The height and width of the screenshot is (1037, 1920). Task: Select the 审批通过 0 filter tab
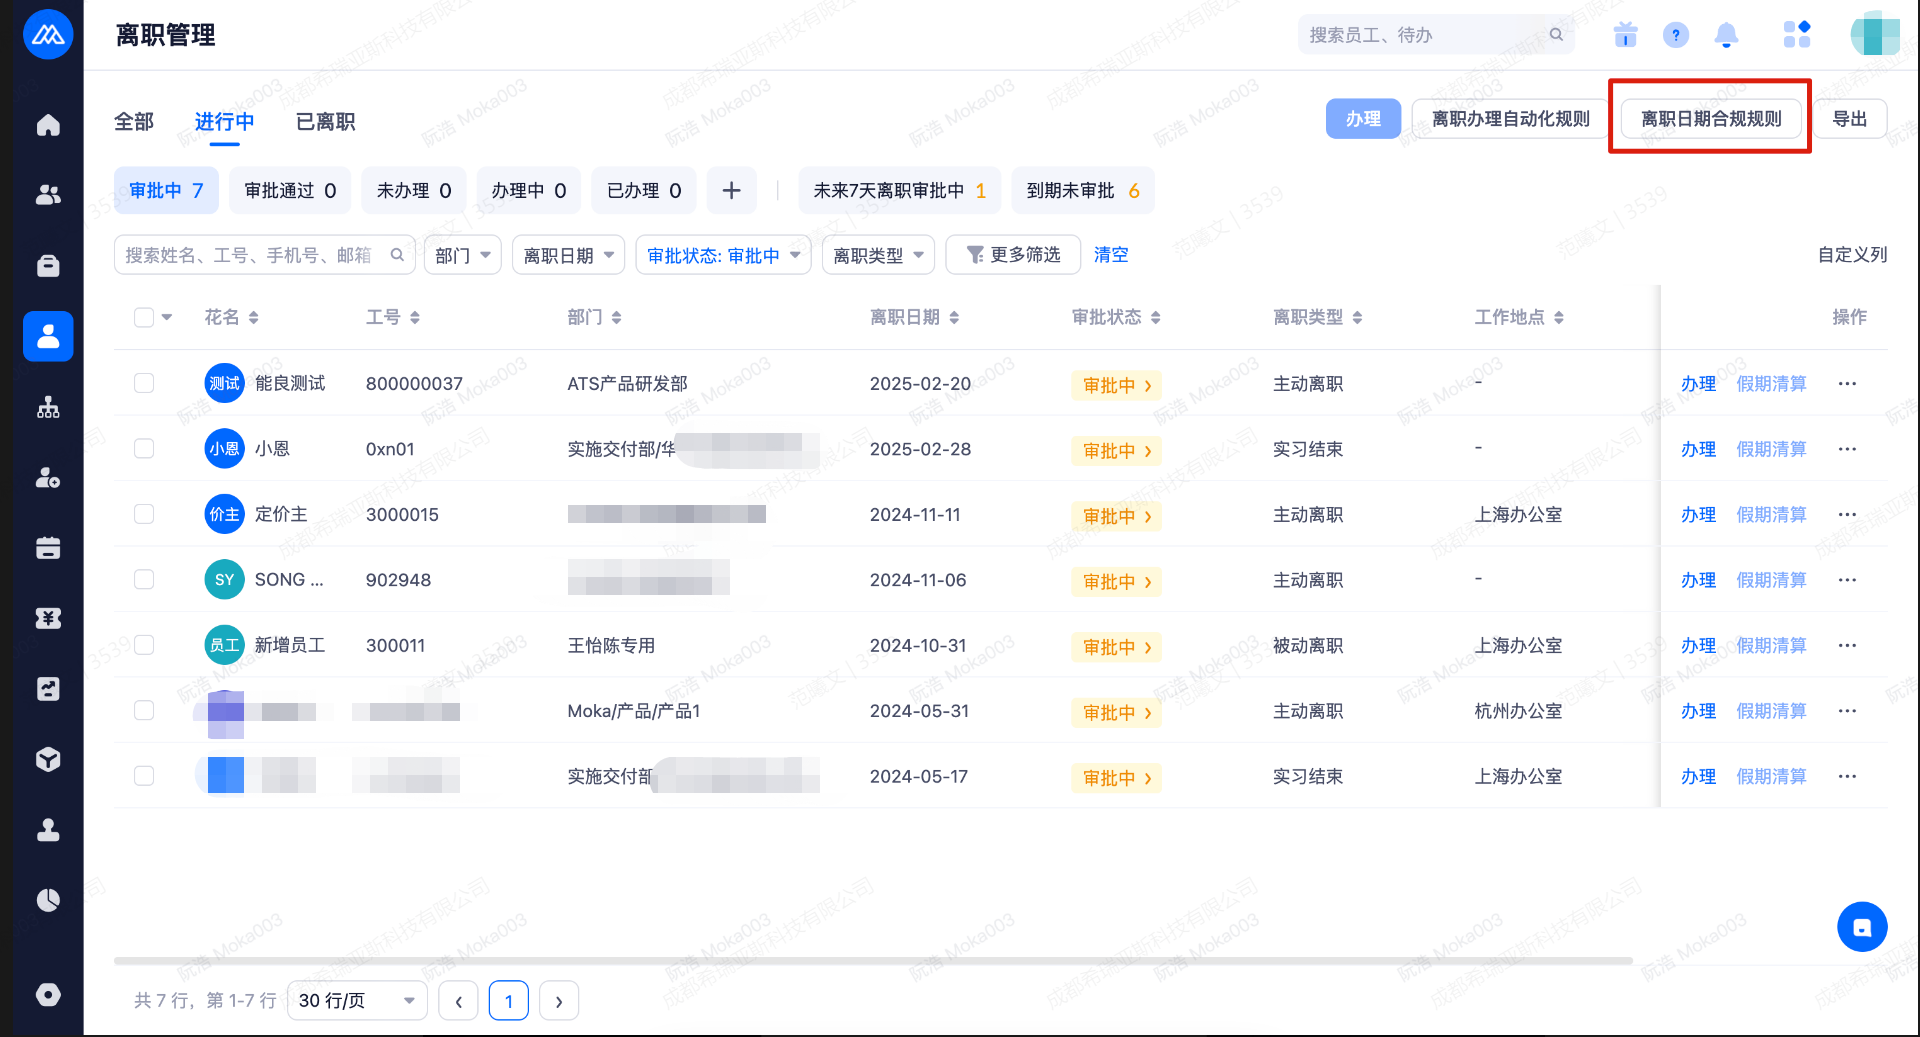pyautogui.click(x=290, y=190)
